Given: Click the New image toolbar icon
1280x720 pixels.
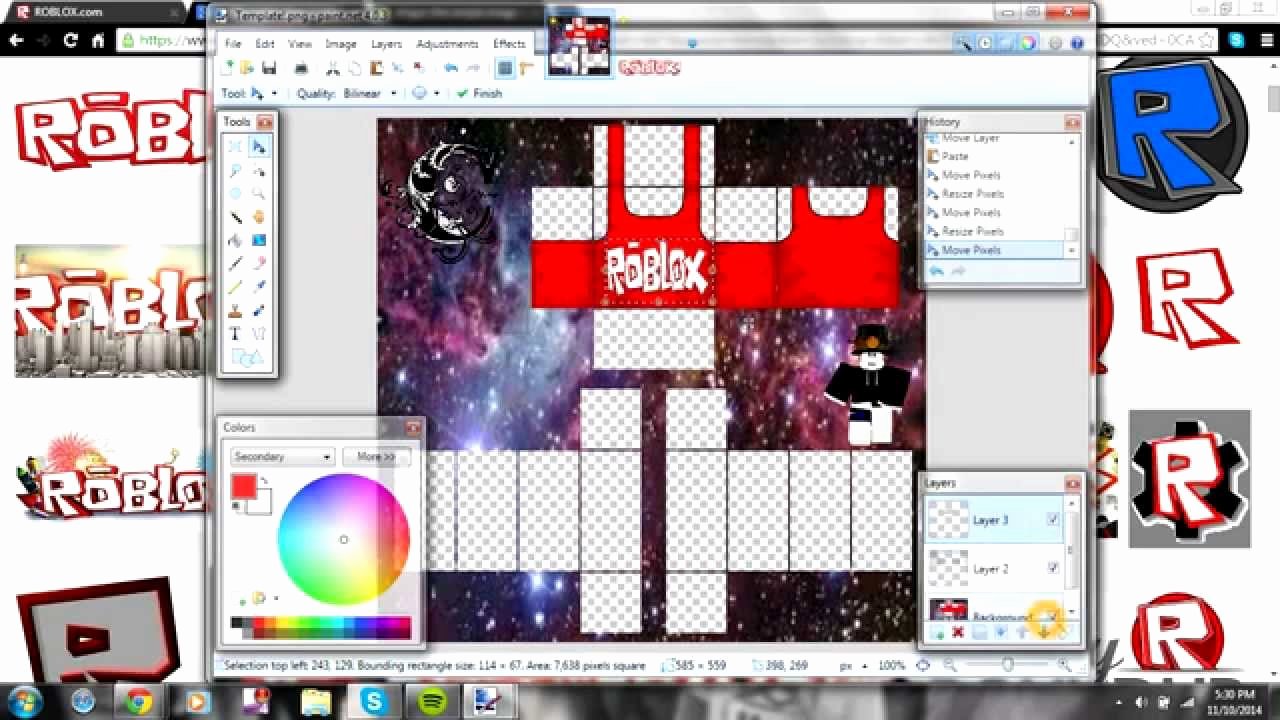Looking at the screenshot, I should pyautogui.click(x=229, y=68).
